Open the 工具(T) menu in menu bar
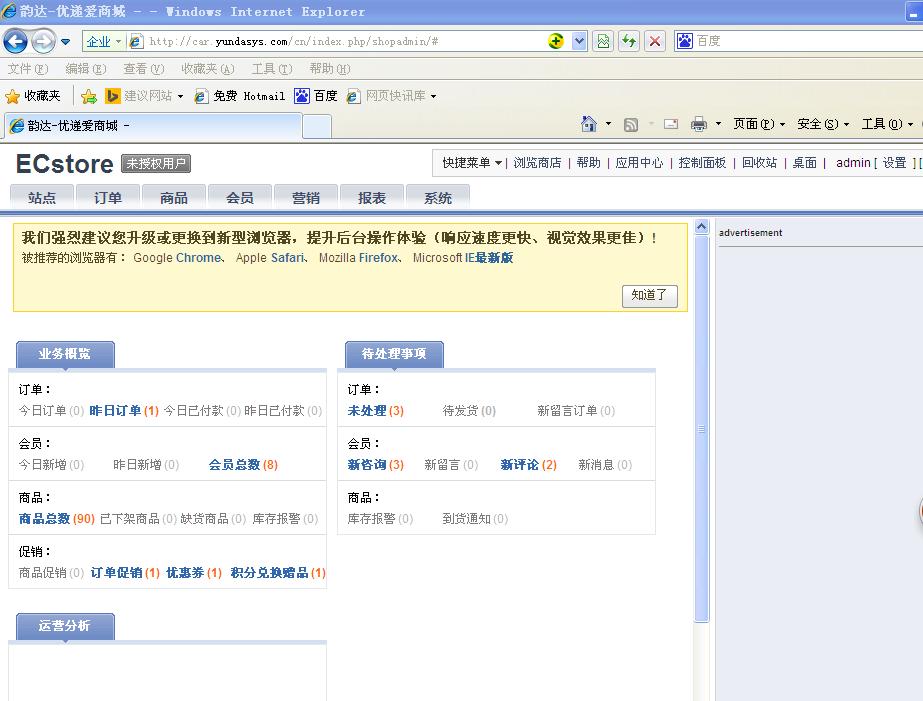The width and height of the screenshot is (923, 701). pyautogui.click(x=272, y=69)
